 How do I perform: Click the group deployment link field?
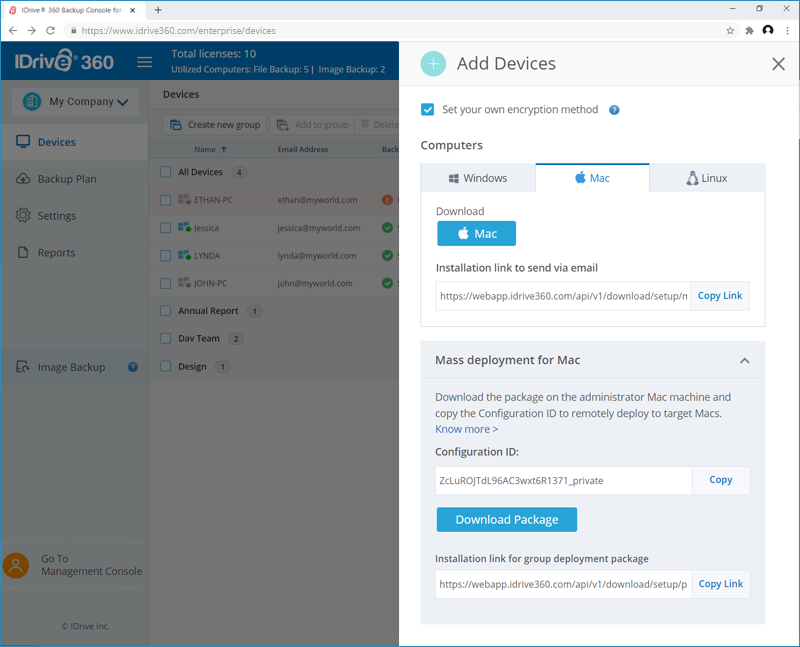(563, 584)
